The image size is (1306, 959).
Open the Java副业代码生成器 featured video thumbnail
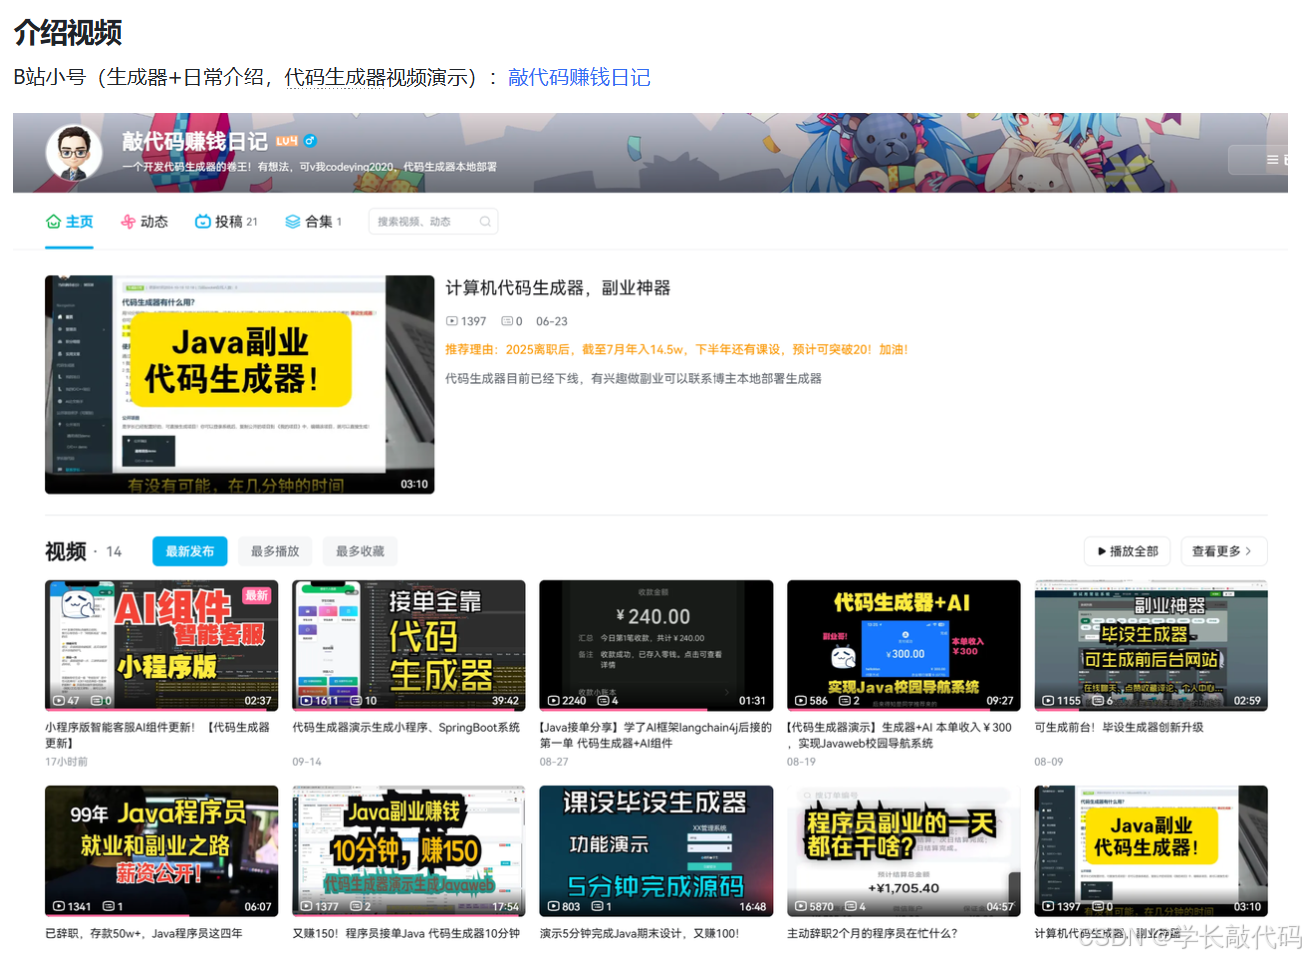pos(239,384)
